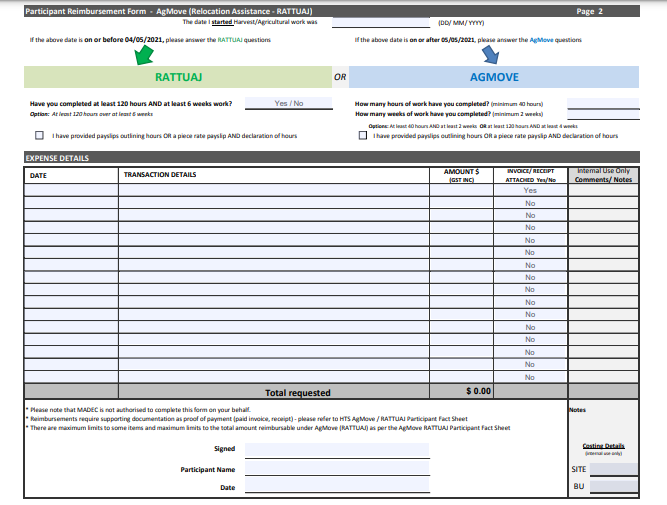This screenshot has width=667, height=505.
Task: Click the blue AGMOVE heading
Action: tap(494, 77)
